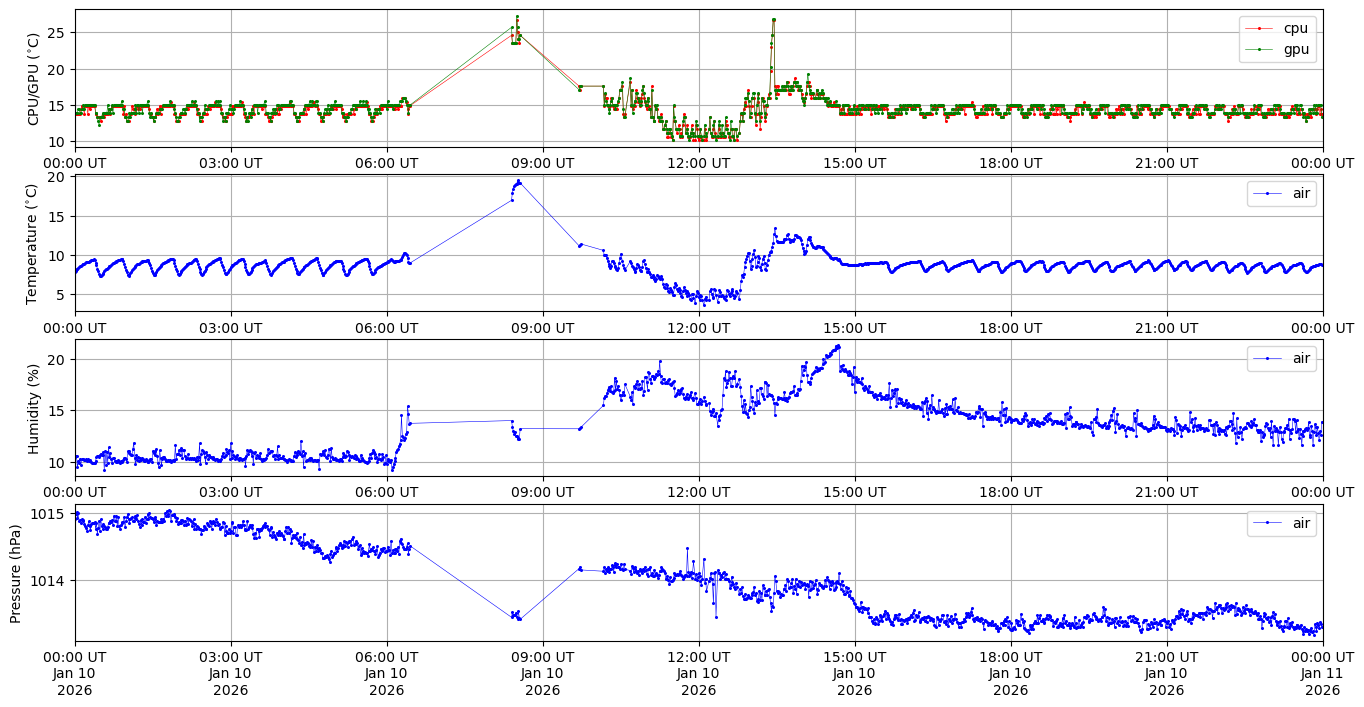
Task: Select the CPU/GPU (°C) y-axis label
Action: coord(34,79)
